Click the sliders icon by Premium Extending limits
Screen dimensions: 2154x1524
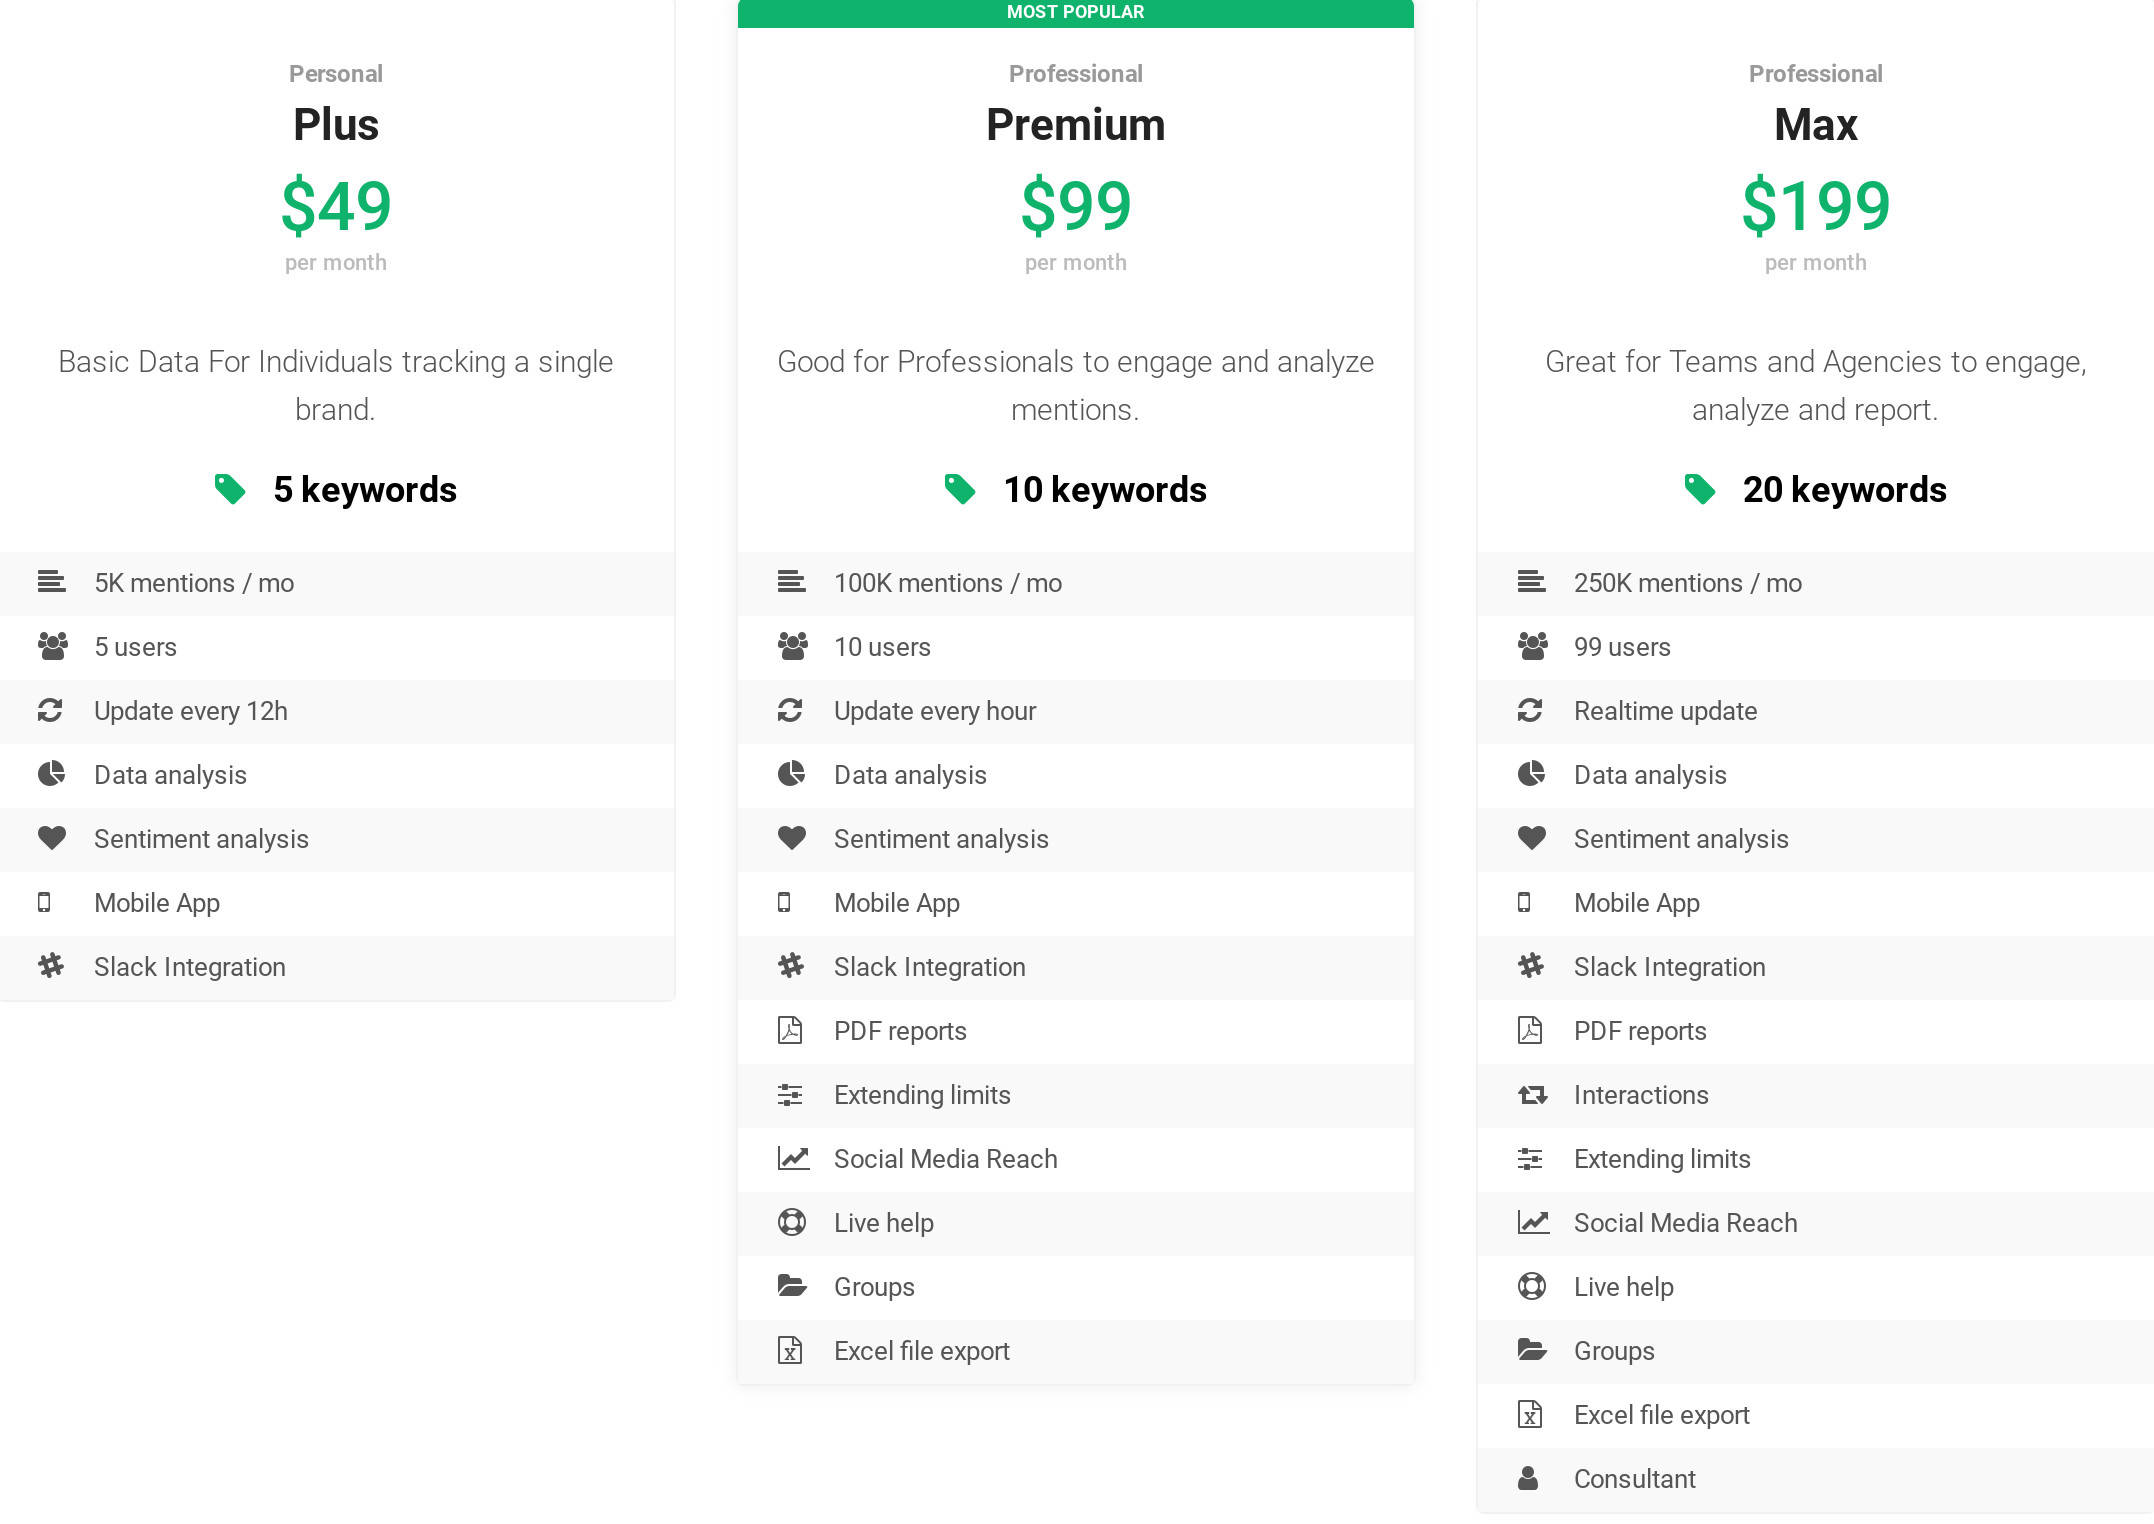(x=790, y=1095)
